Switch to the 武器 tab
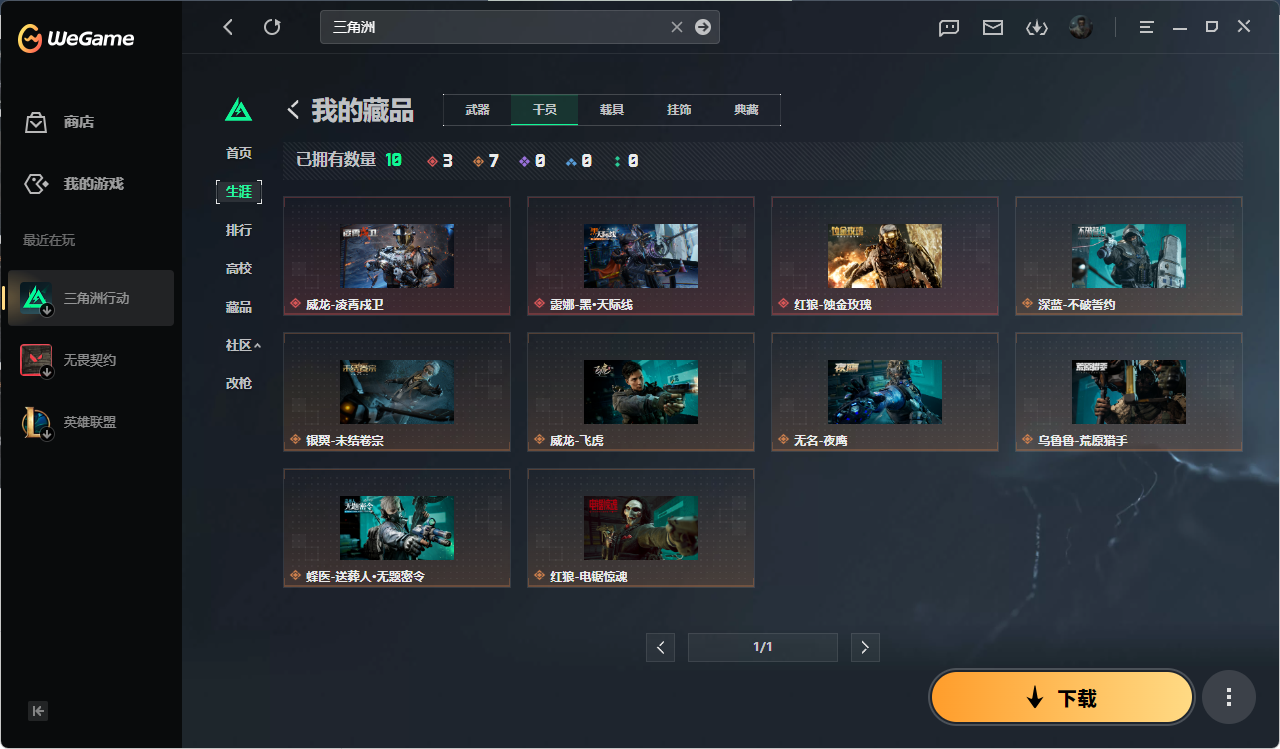This screenshot has height=749, width=1280. click(x=477, y=110)
